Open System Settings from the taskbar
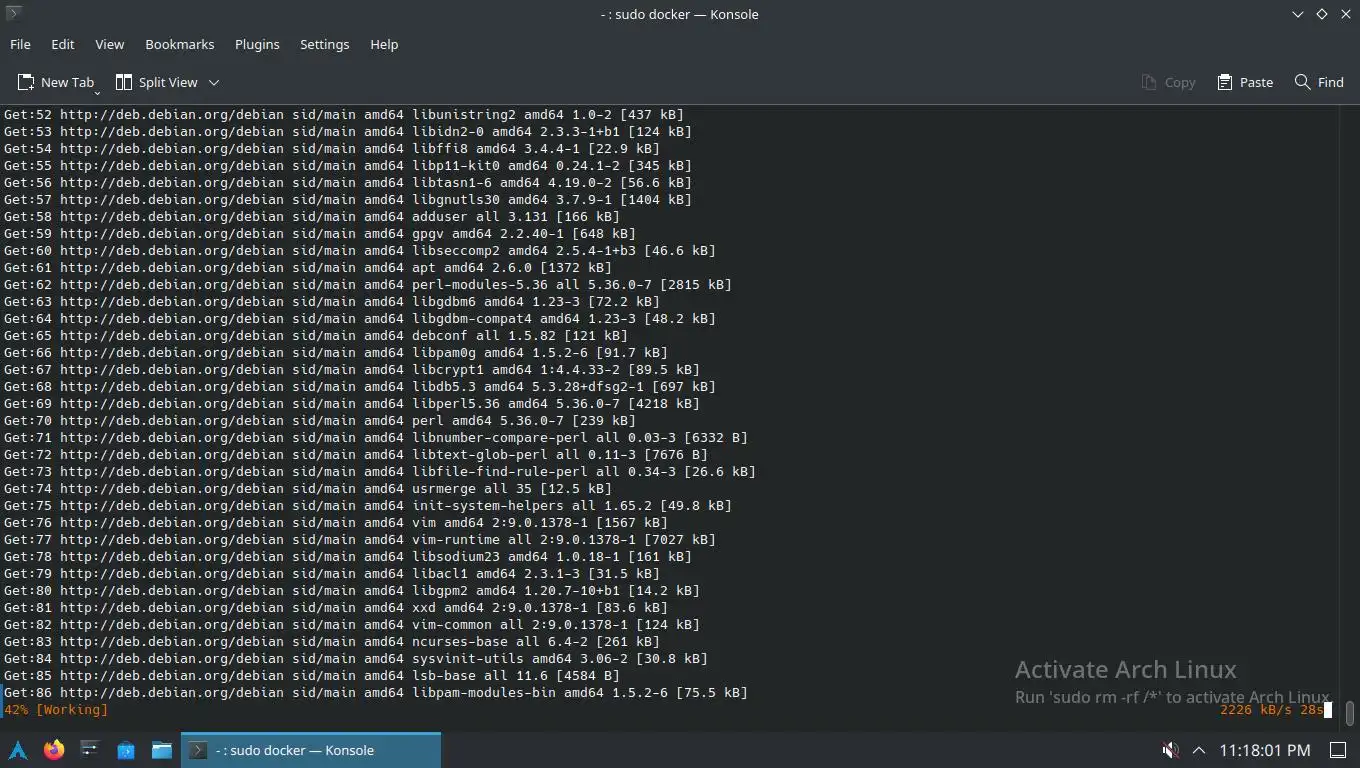The width and height of the screenshot is (1360, 768). pyautogui.click(x=90, y=750)
